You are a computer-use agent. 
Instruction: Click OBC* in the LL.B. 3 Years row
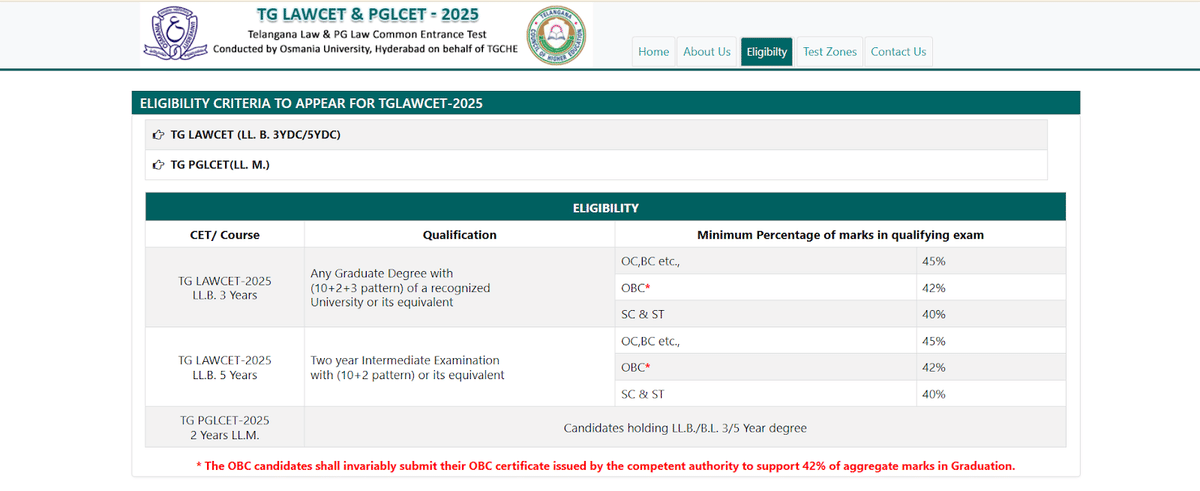pyautogui.click(x=765, y=287)
